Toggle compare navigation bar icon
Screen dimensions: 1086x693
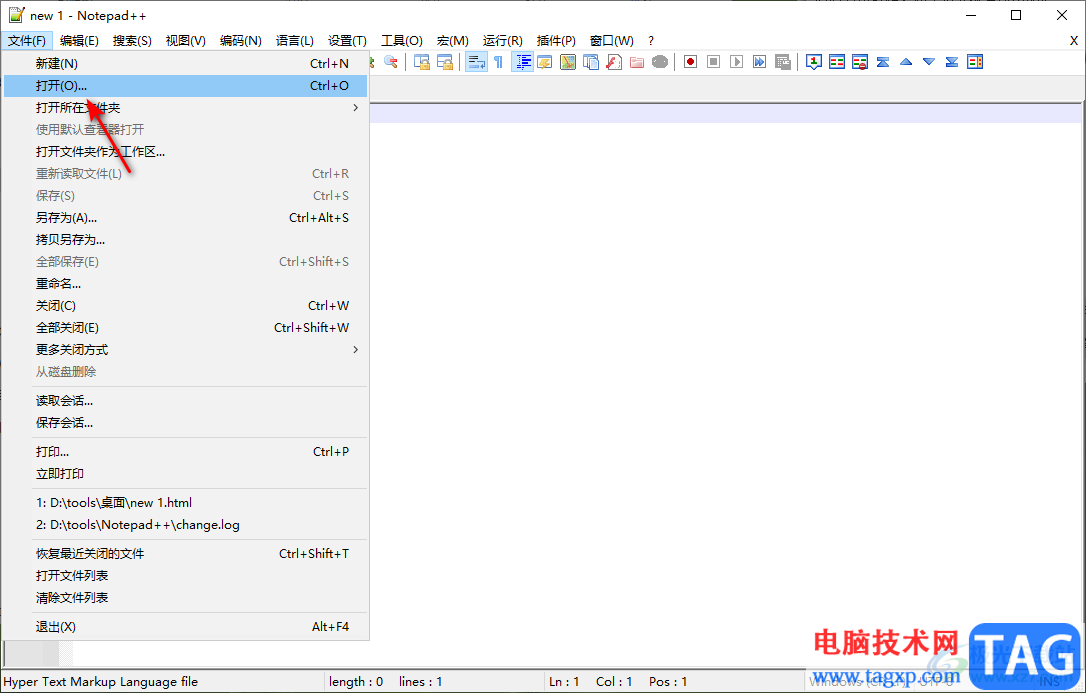pos(975,62)
